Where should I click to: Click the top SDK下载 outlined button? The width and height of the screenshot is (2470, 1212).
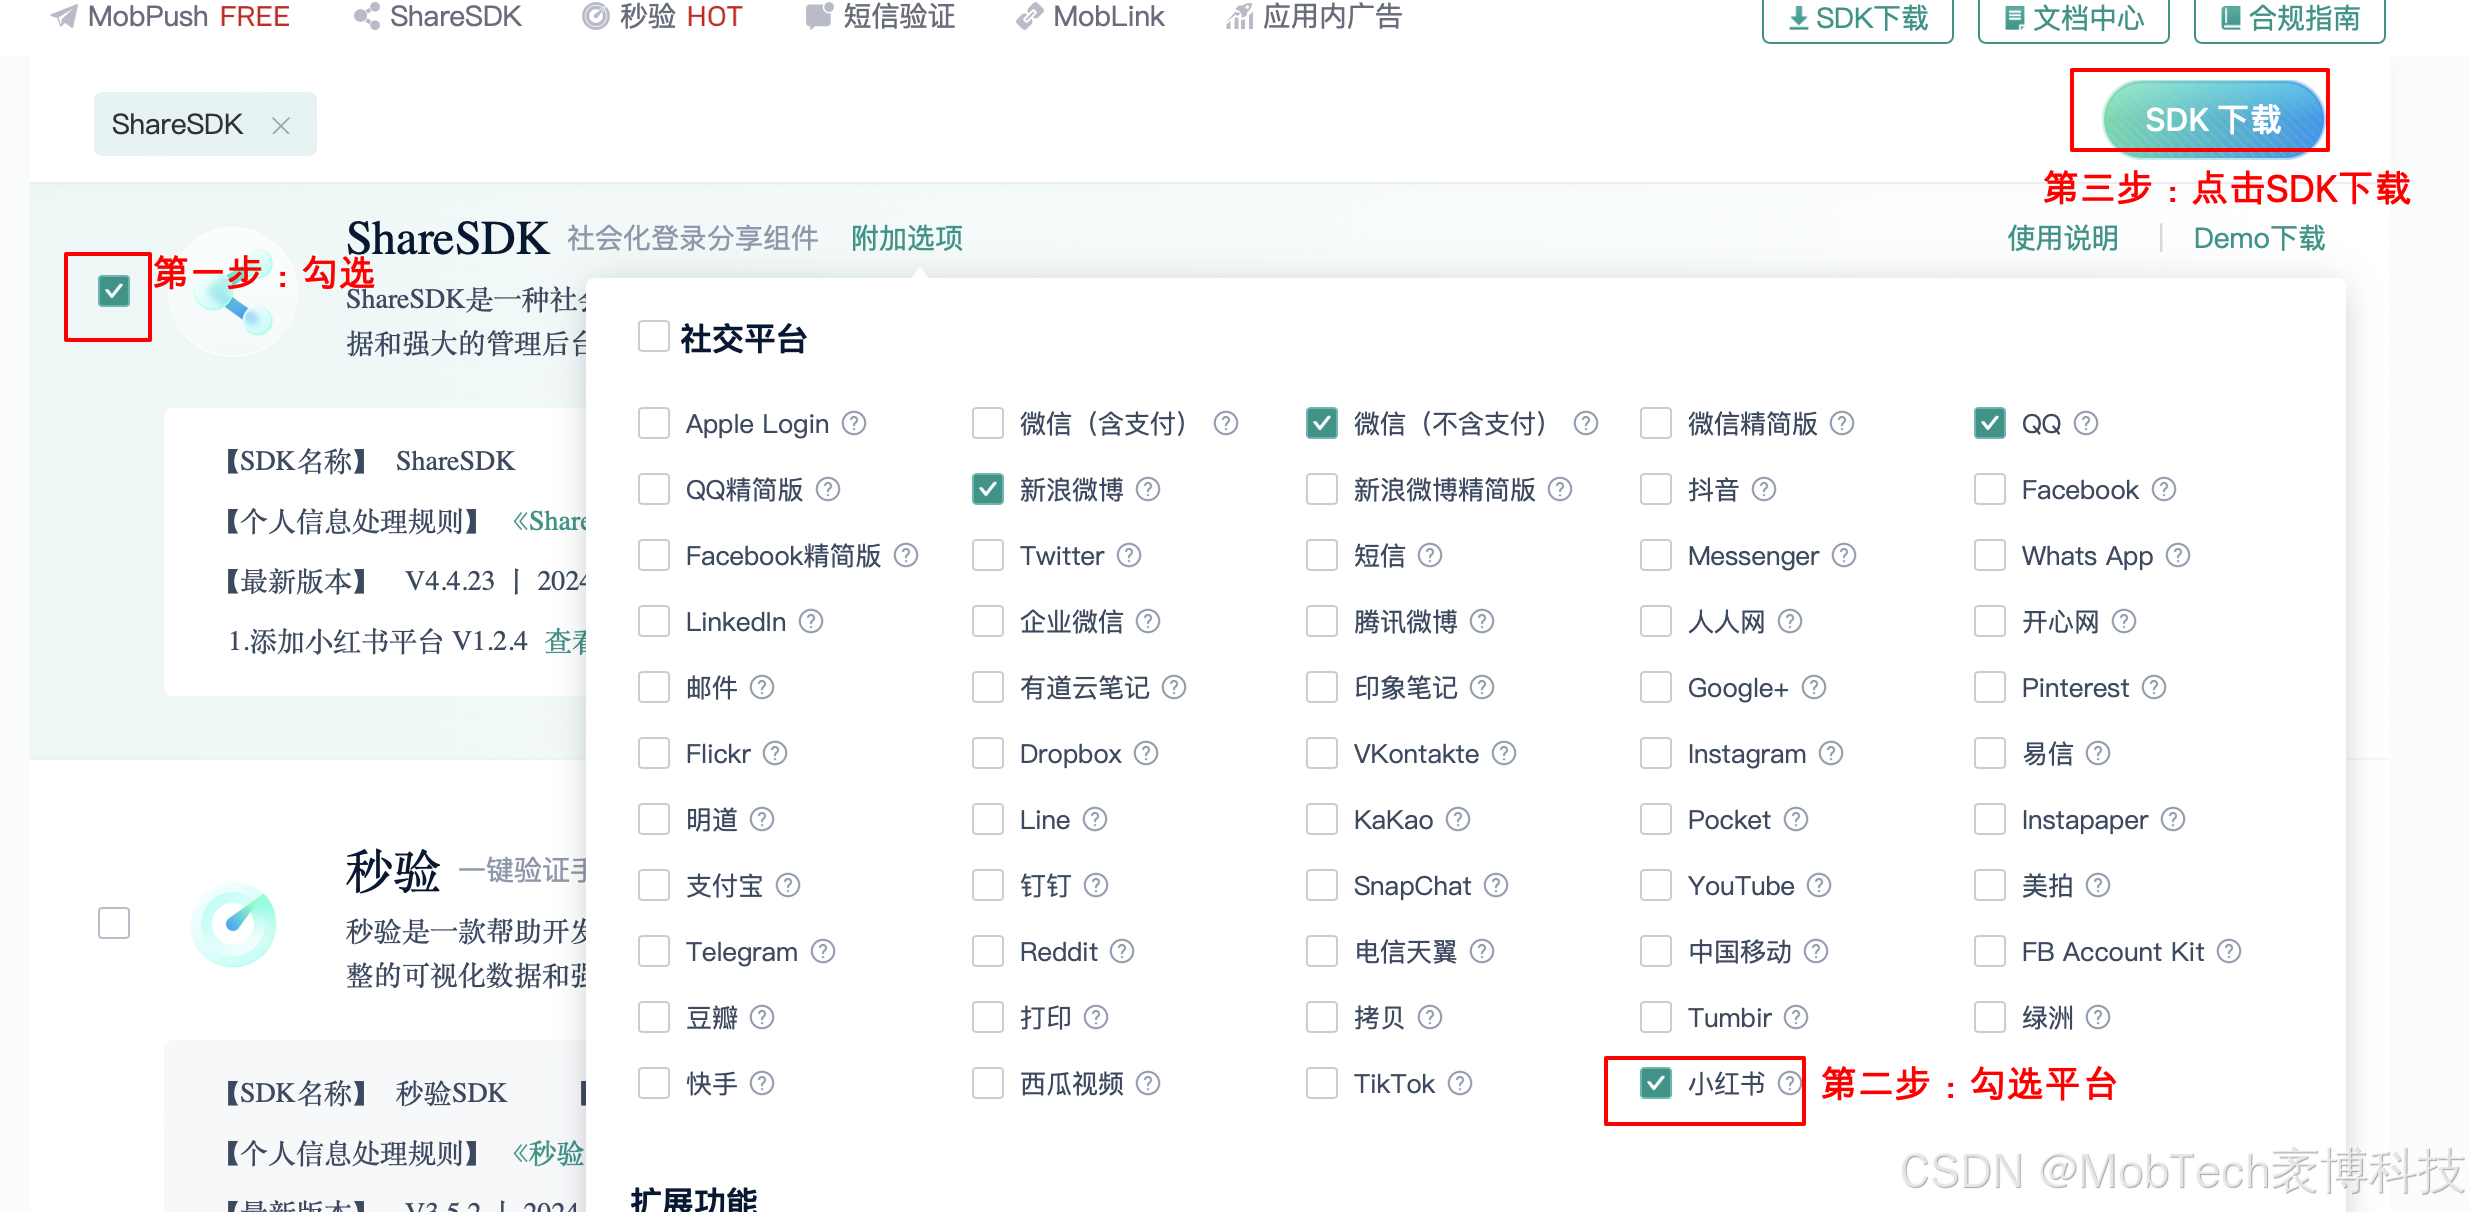[x=1858, y=19]
